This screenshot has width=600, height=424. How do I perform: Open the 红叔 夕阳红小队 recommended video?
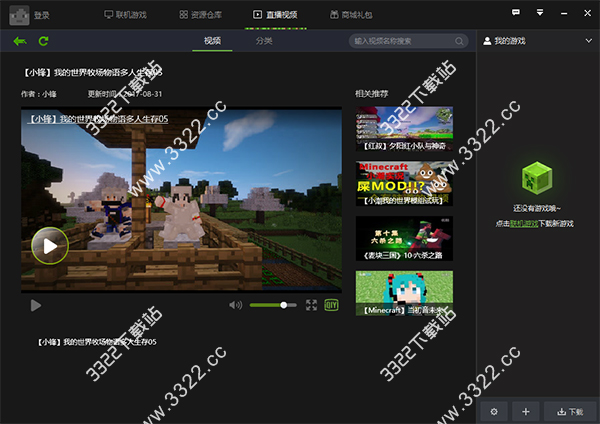(x=404, y=129)
